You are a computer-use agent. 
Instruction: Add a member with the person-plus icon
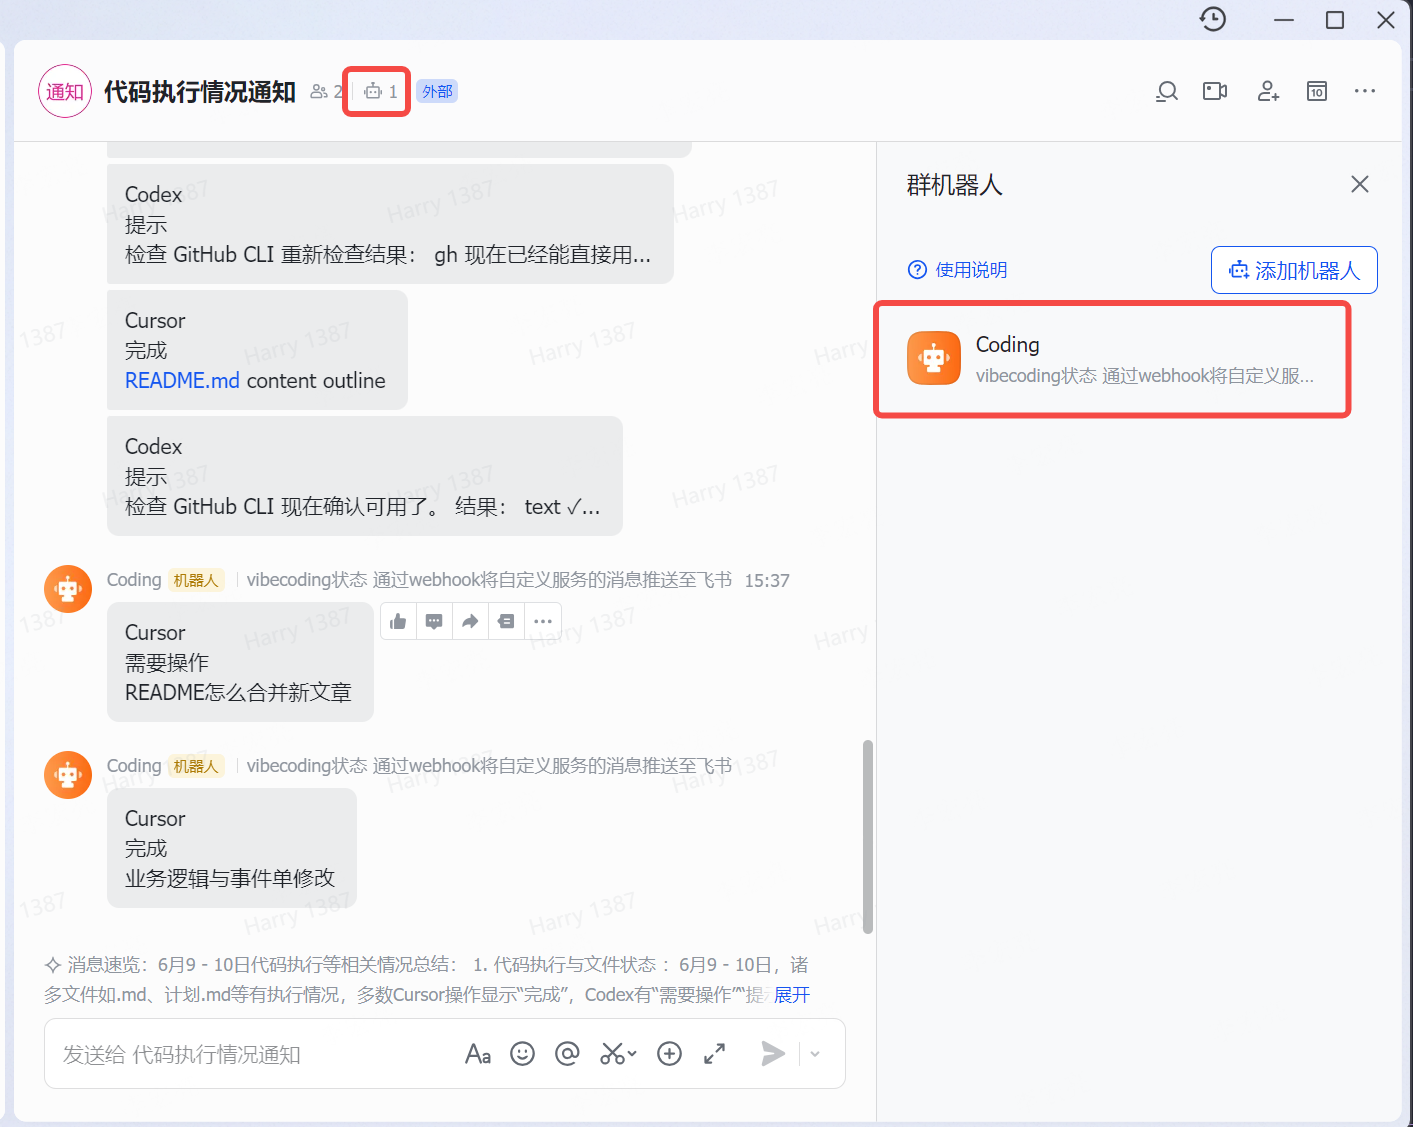pyautogui.click(x=1268, y=91)
